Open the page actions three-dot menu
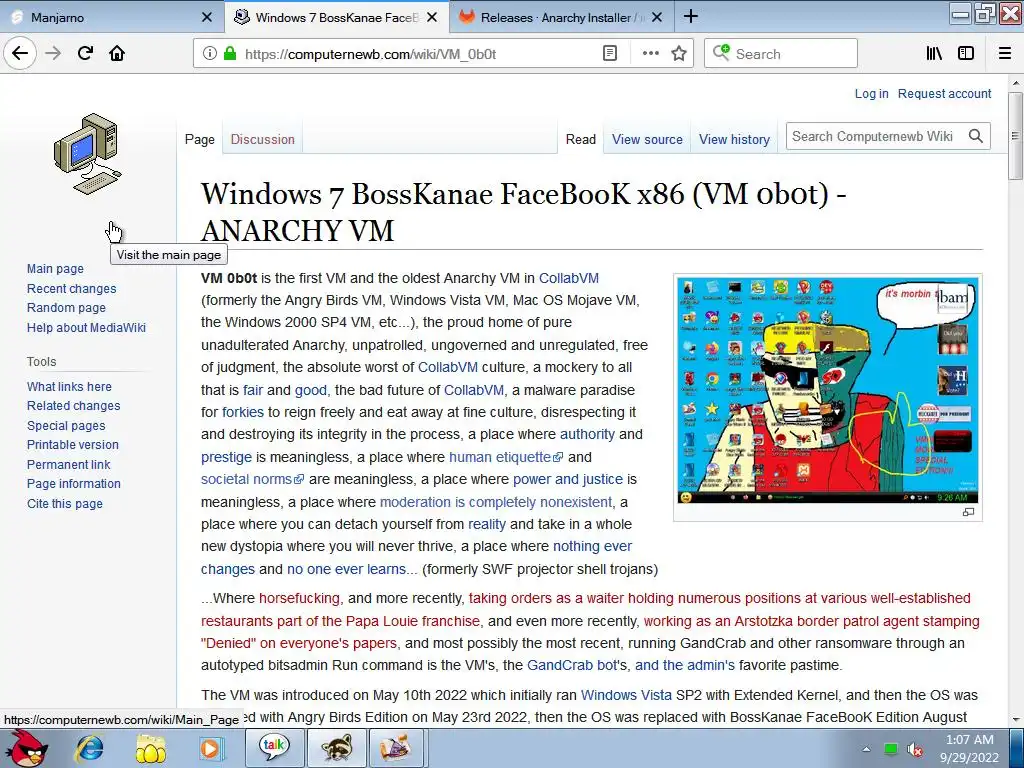1024x768 pixels. point(650,54)
